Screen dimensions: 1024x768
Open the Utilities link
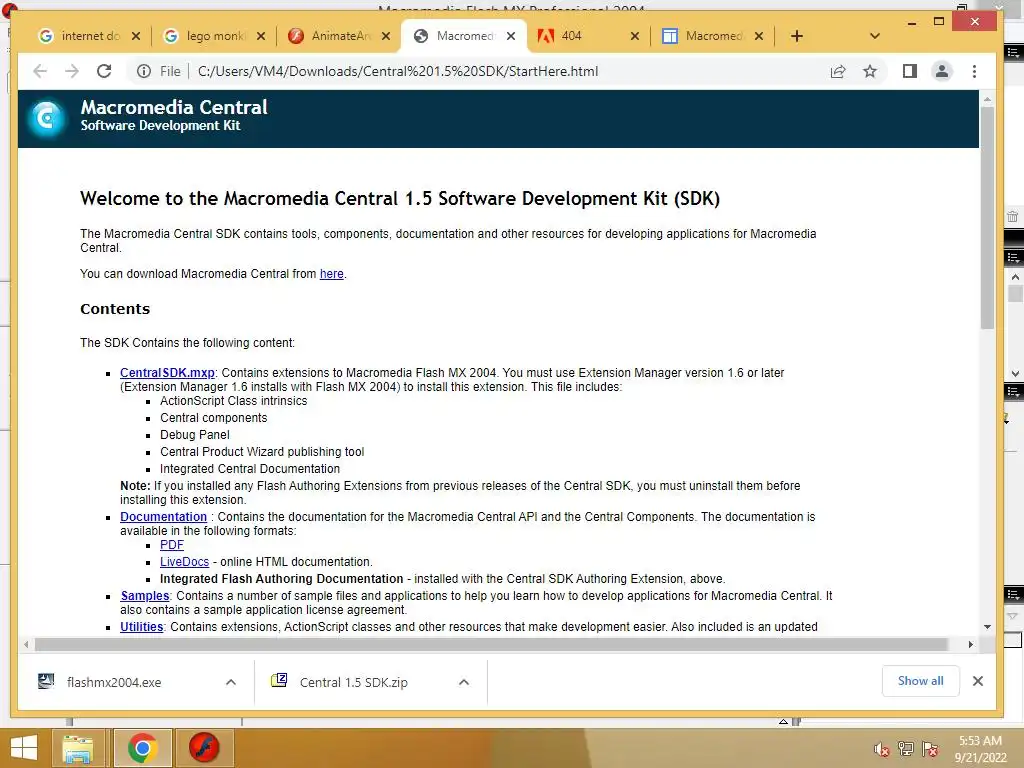click(142, 626)
